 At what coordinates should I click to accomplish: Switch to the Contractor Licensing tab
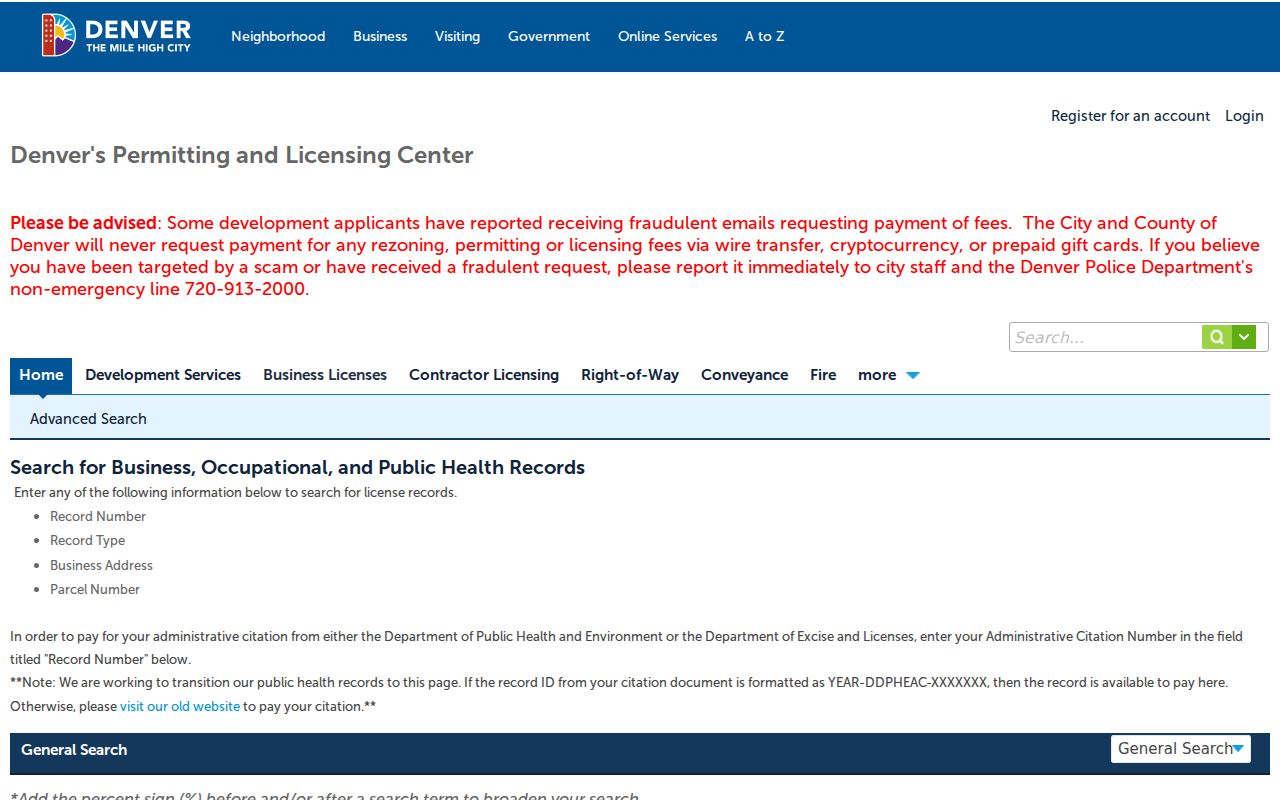click(484, 375)
